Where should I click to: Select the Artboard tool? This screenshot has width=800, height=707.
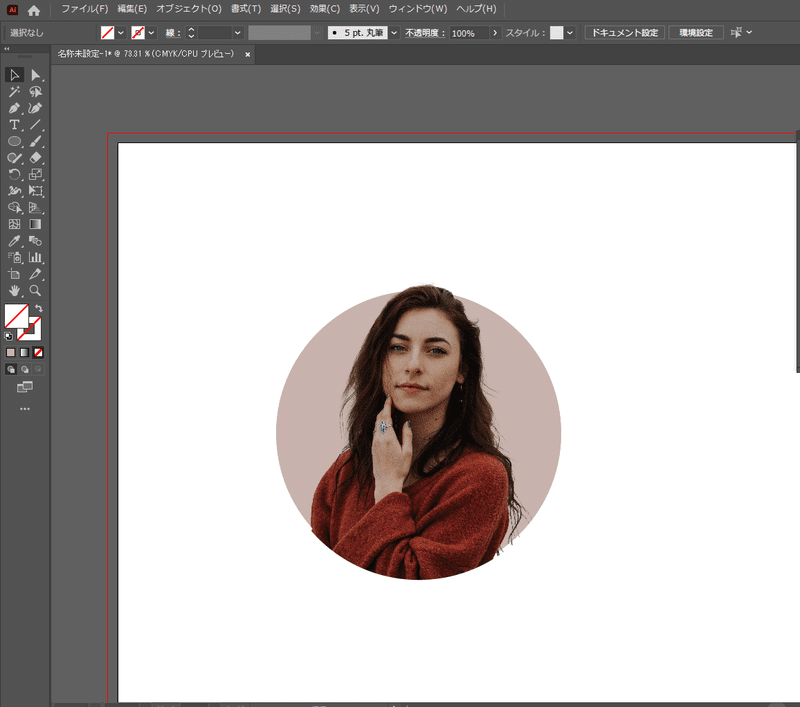coord(14,274)
